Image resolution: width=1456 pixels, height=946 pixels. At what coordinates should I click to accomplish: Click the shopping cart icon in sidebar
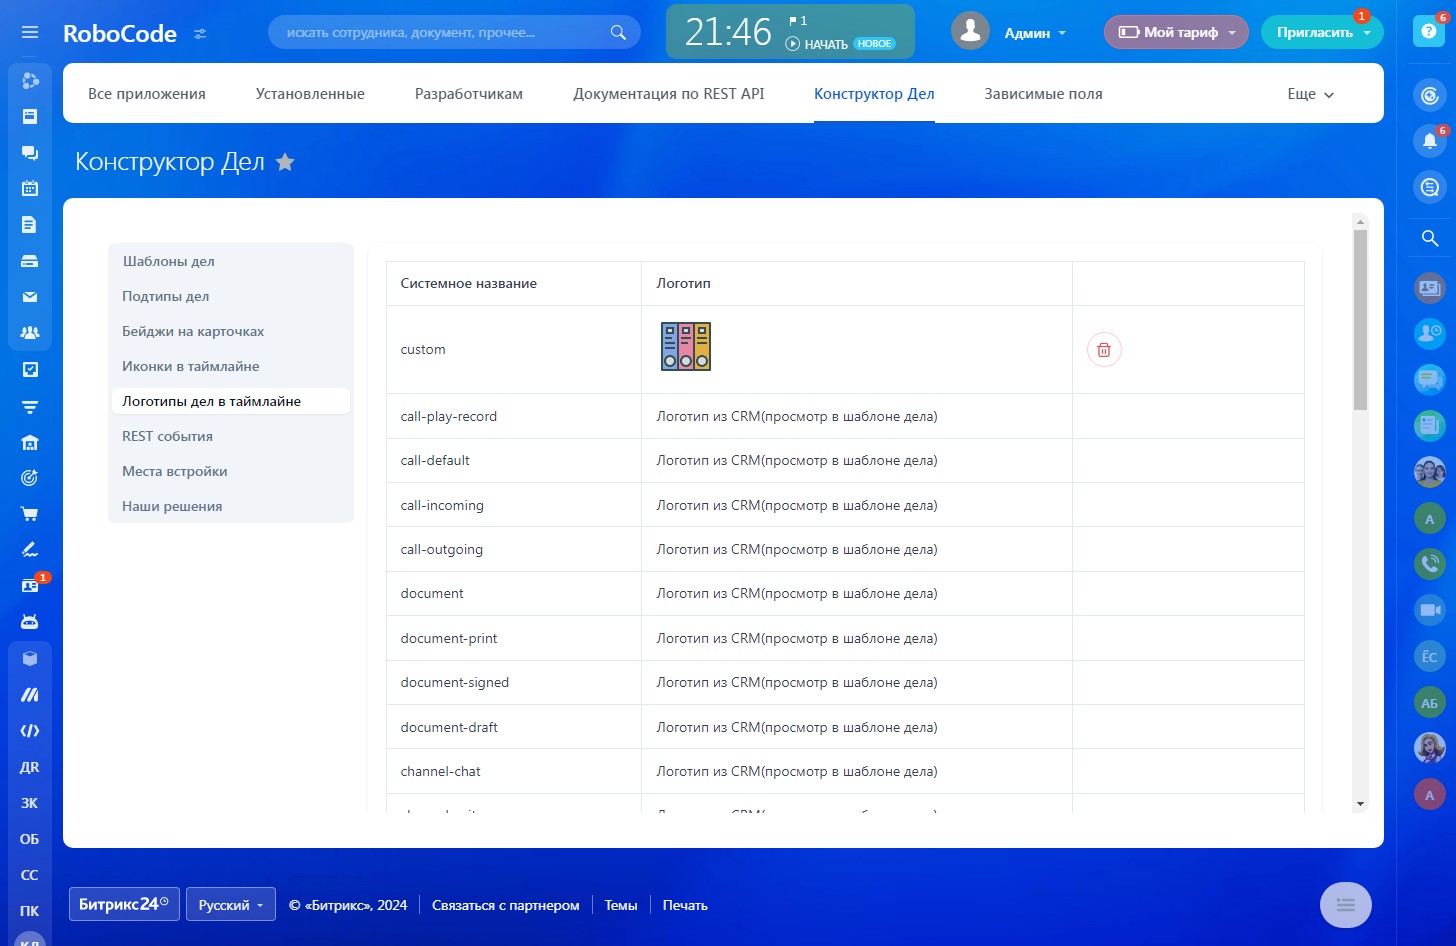click(x=30, y=514)
